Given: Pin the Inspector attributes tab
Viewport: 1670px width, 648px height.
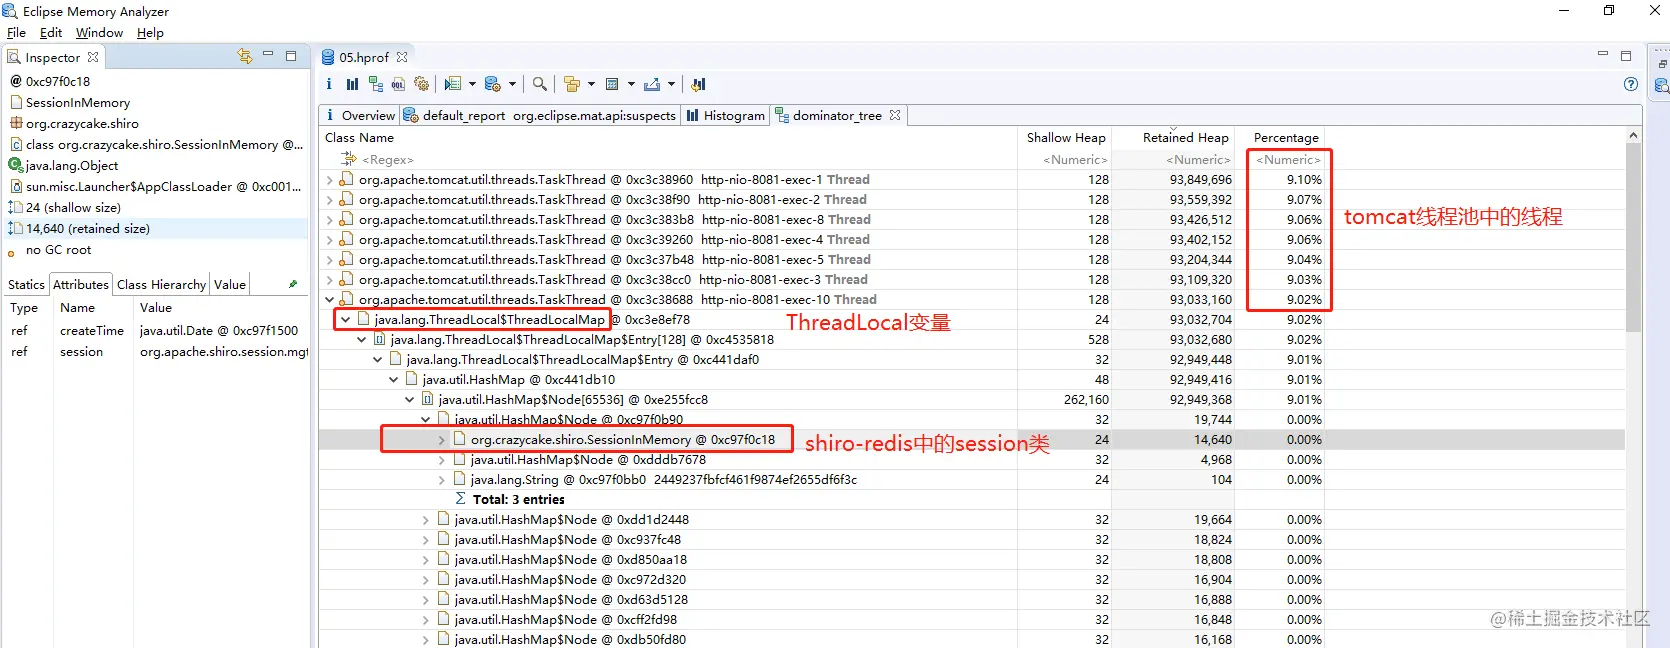Looking at the screenshot, I should click(293, 284).
